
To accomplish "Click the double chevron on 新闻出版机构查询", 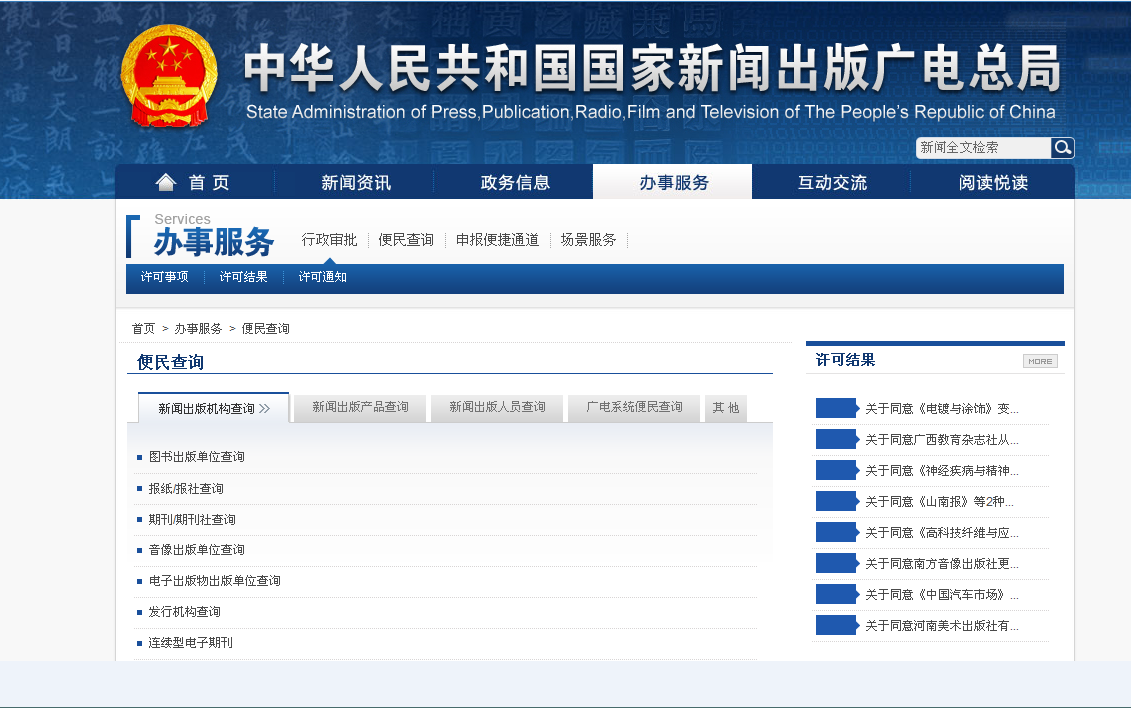I will click(x=265, y=409).
